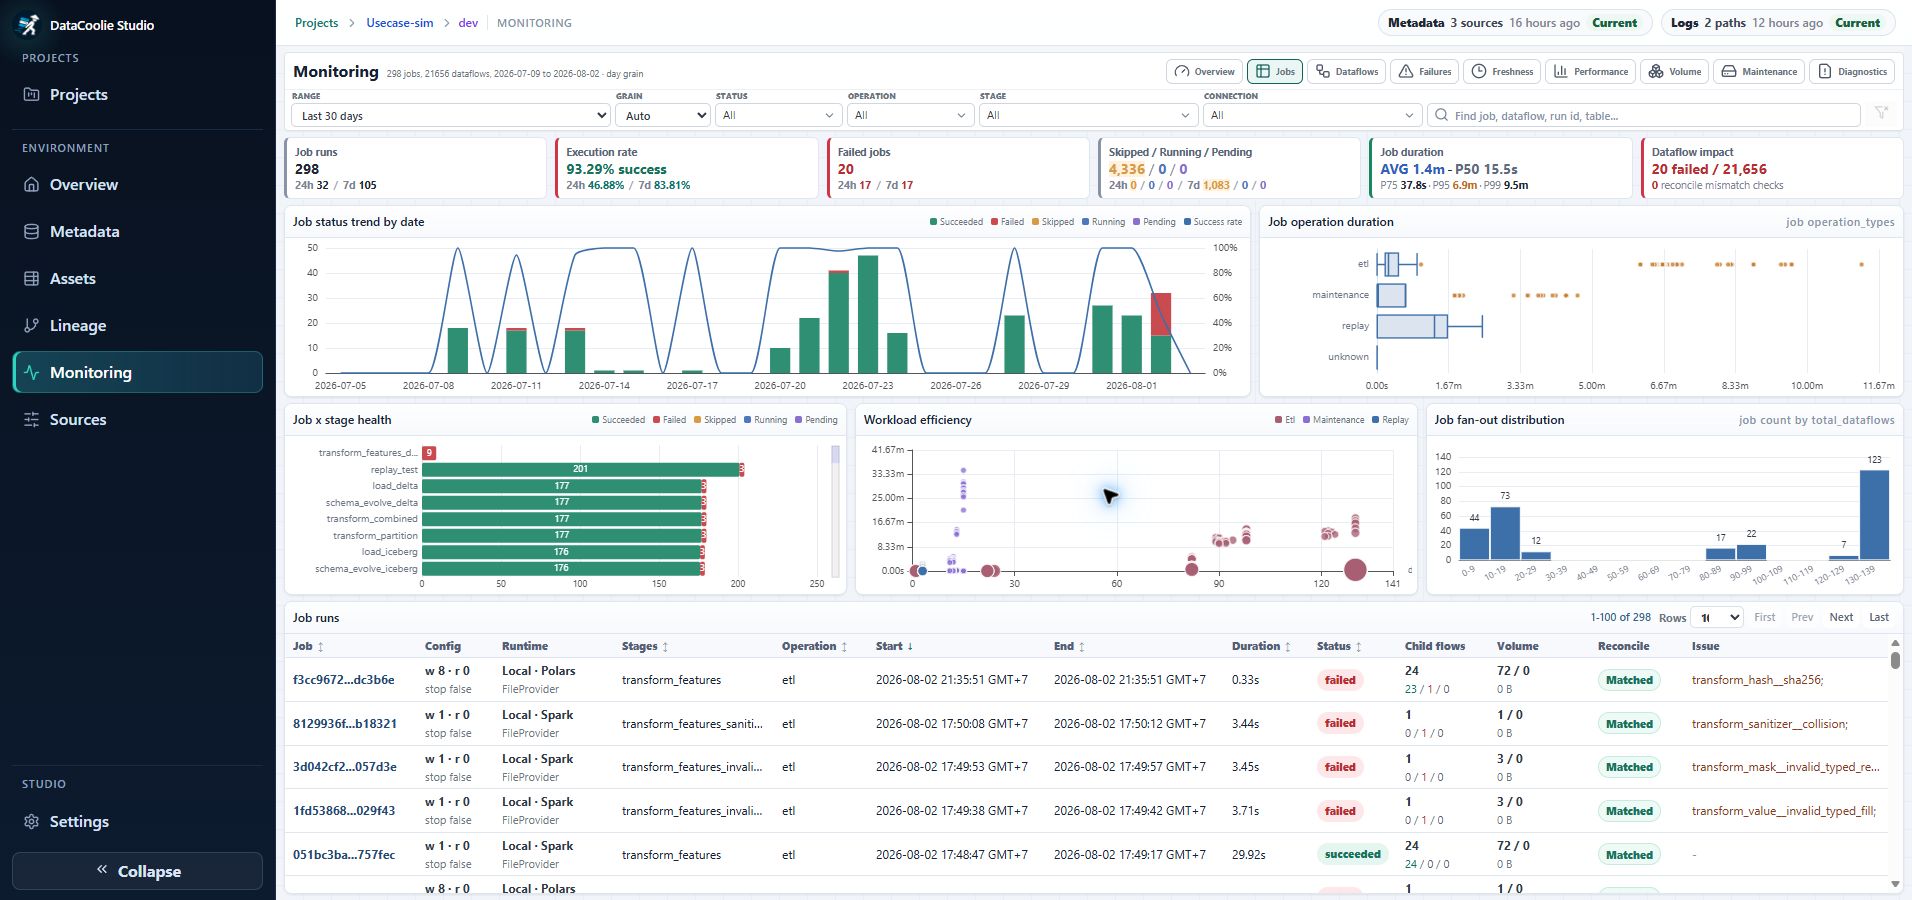This screenshot has width=1912, height=900.
Task: Go to Next page of job runs
Action: click(x=1841, y=618)
